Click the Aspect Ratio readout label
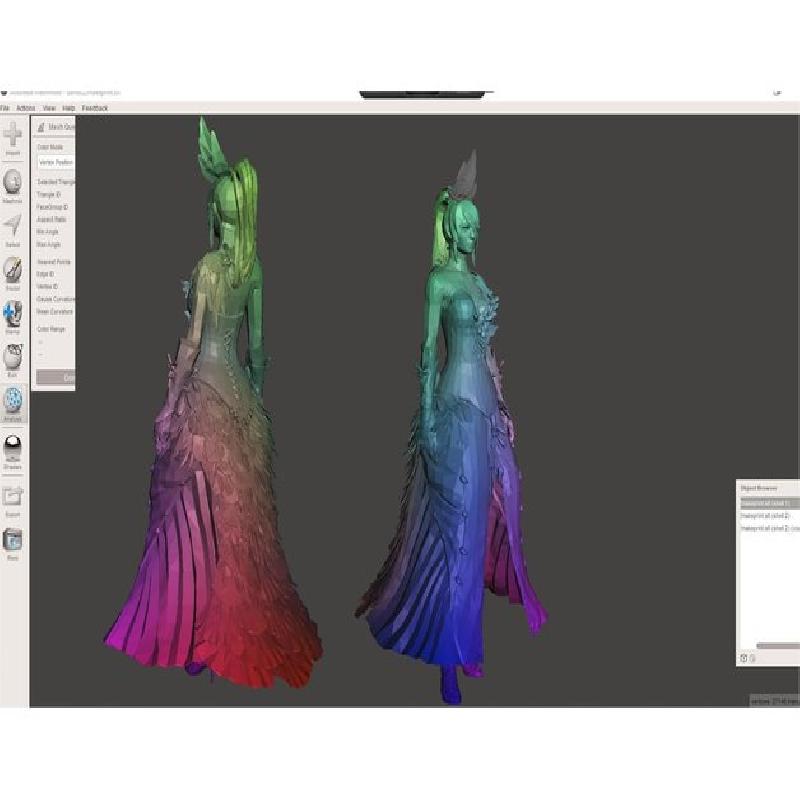Viewport: 800px width, 800px height. pos(52,219)
